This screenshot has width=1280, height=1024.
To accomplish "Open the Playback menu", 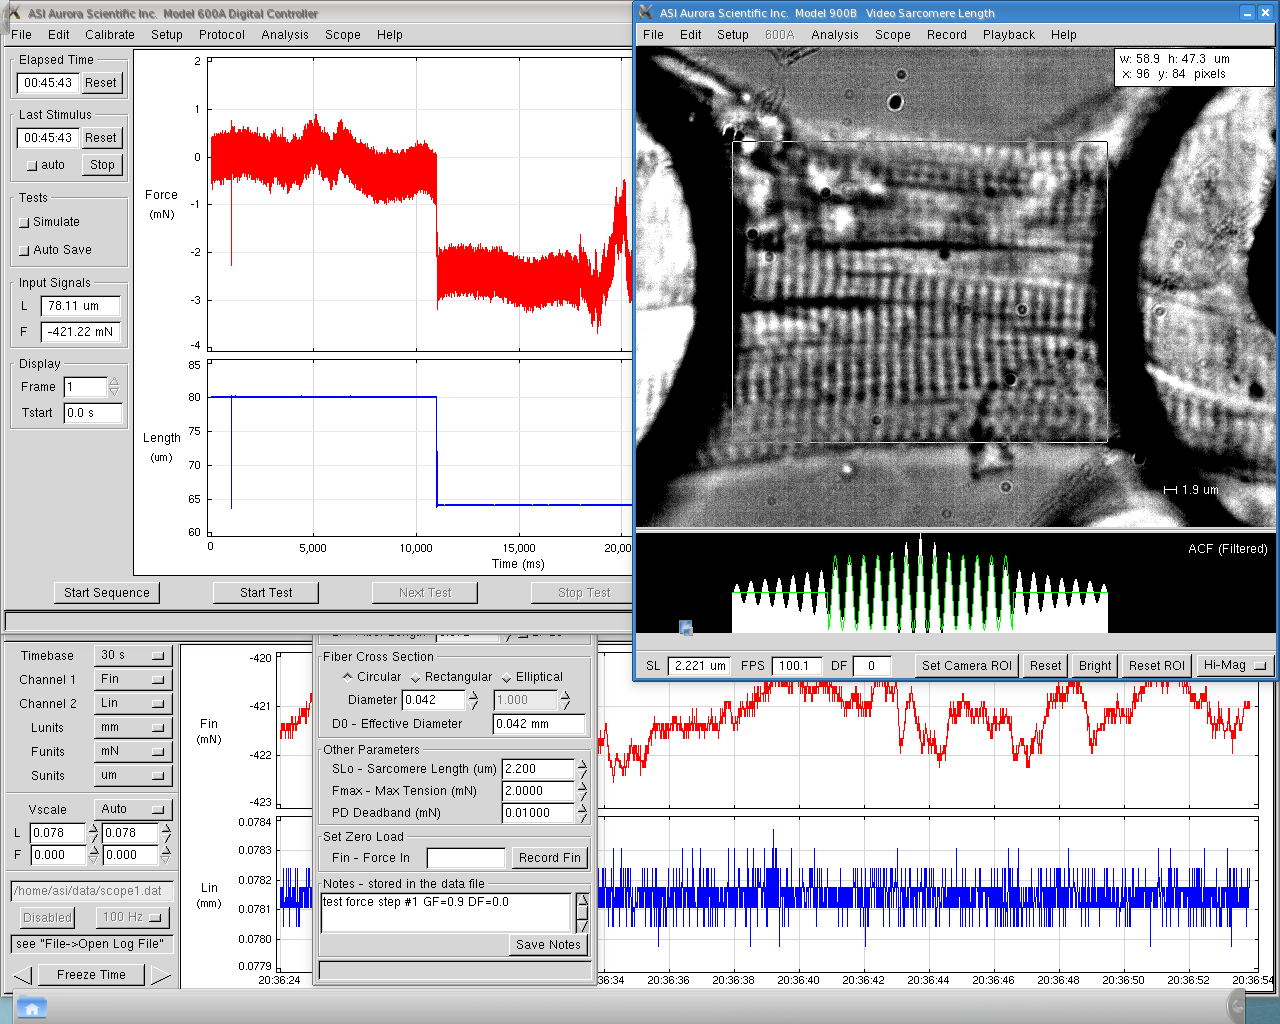I will coord(1008,34).
